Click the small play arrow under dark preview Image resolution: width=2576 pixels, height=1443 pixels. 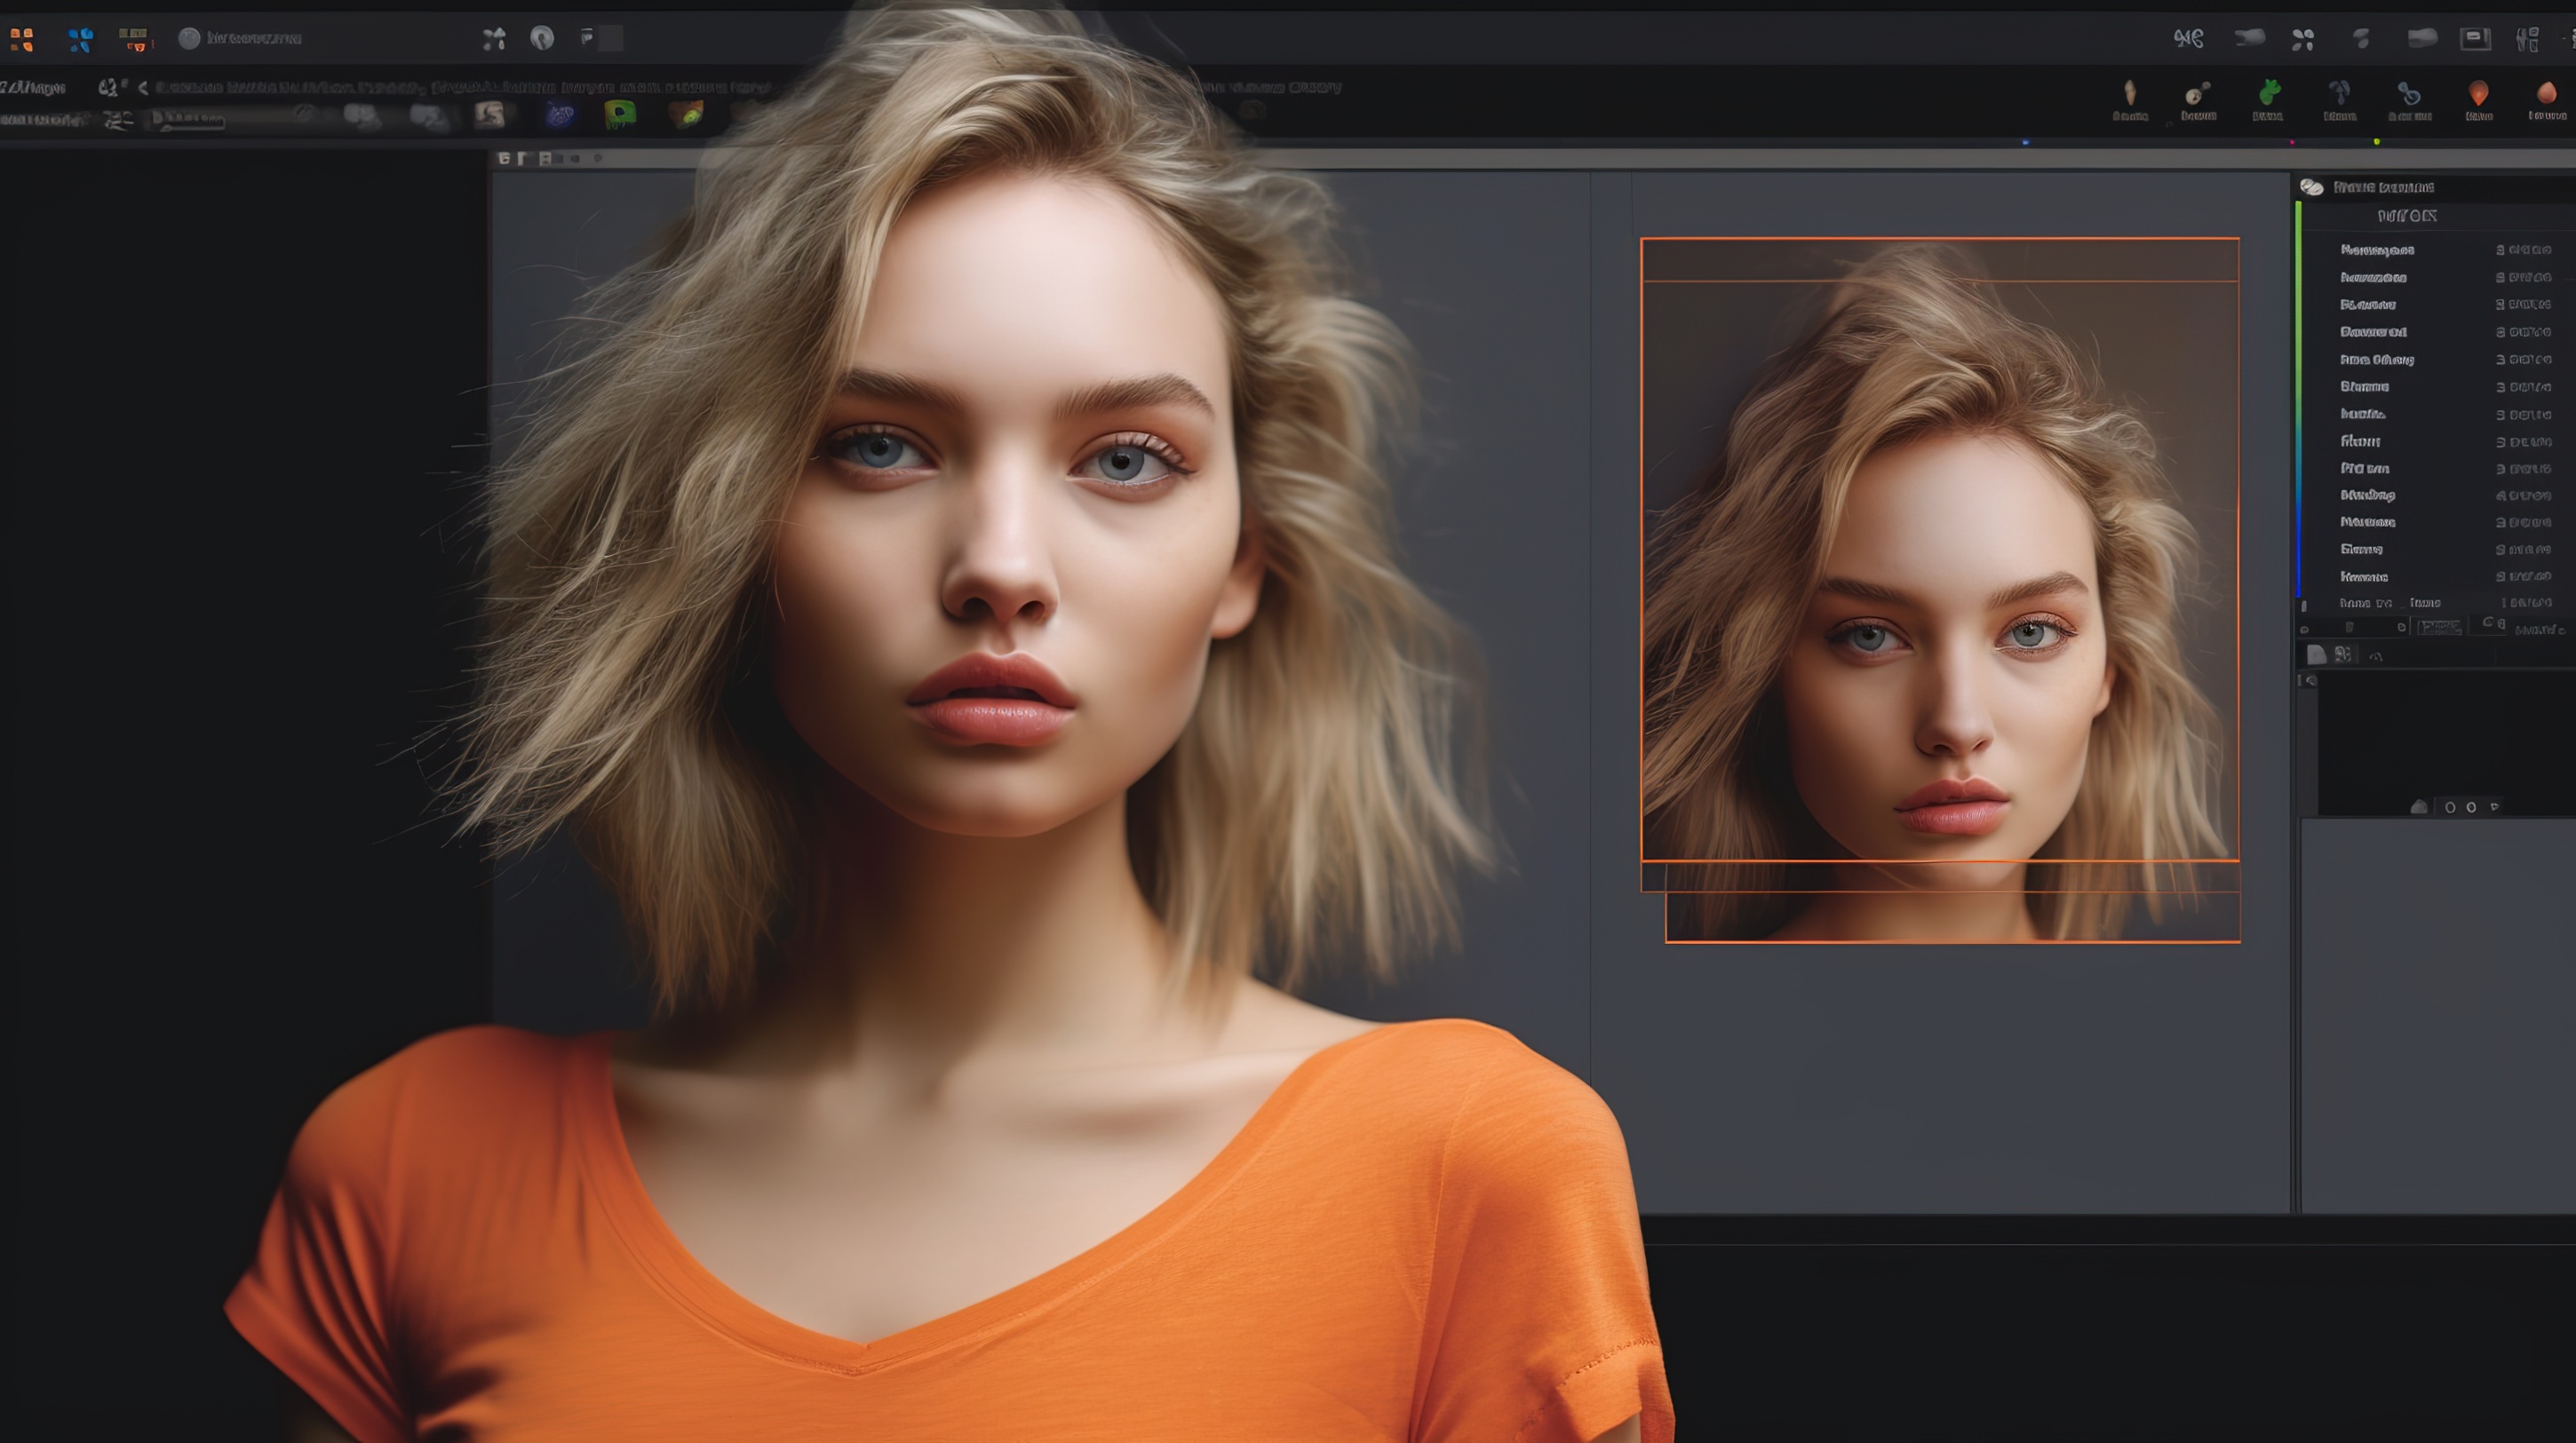(x=2495, y=806)
